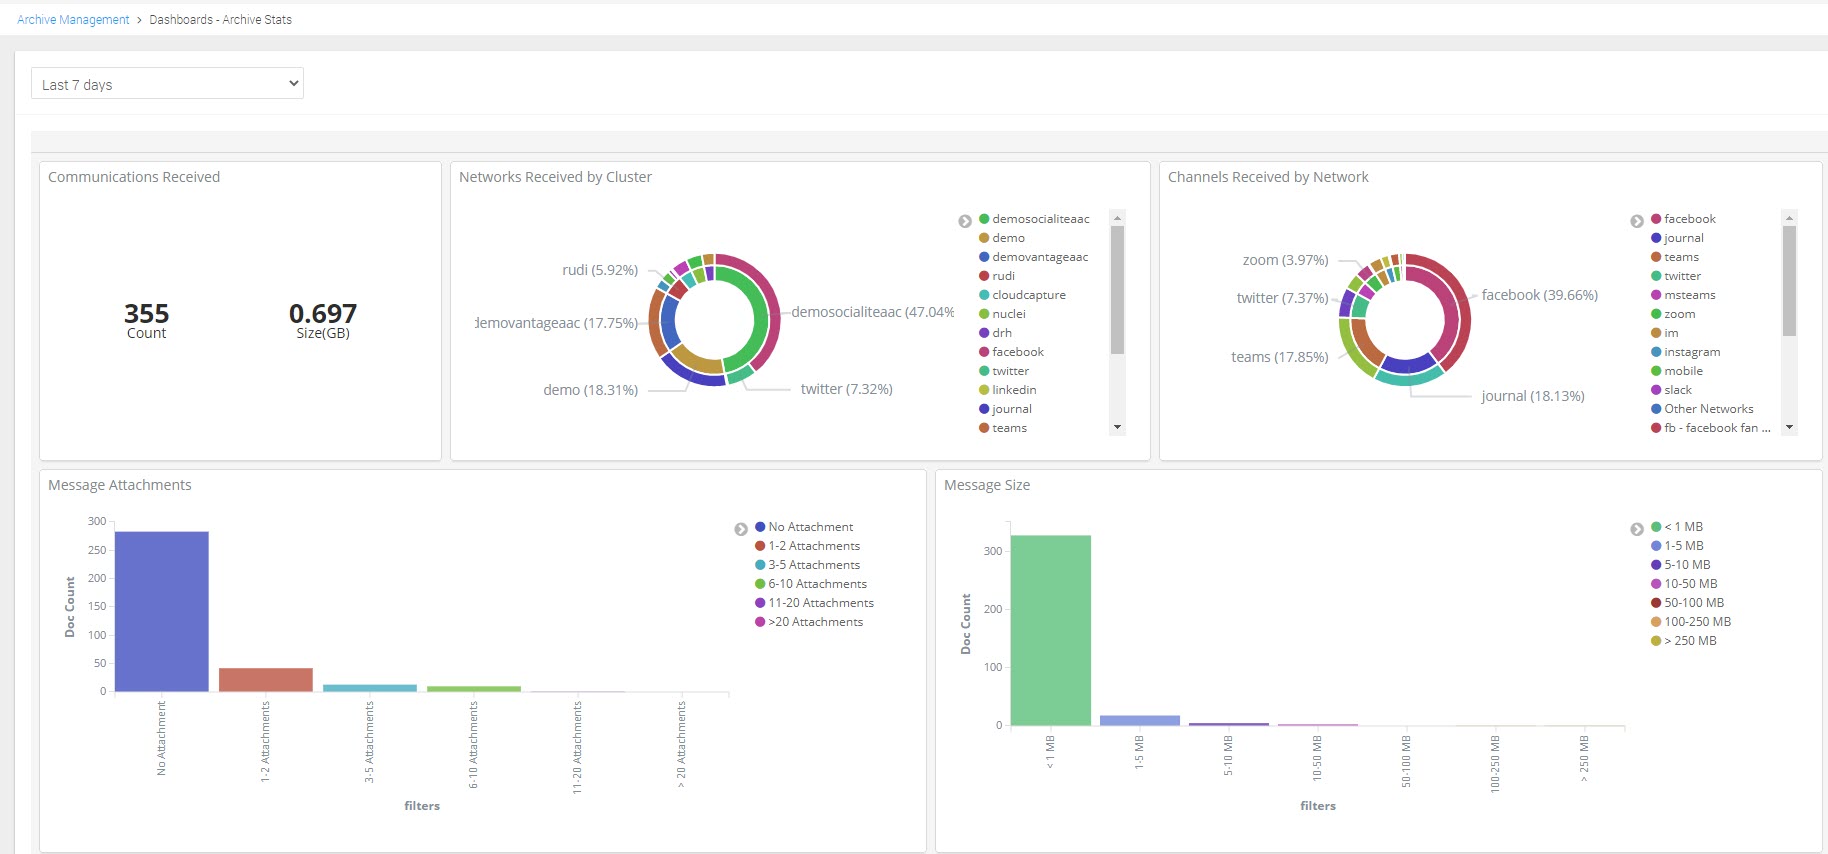
Task: Click the 3-5 Attachments teal bar
Action: (x=370, y=688)
